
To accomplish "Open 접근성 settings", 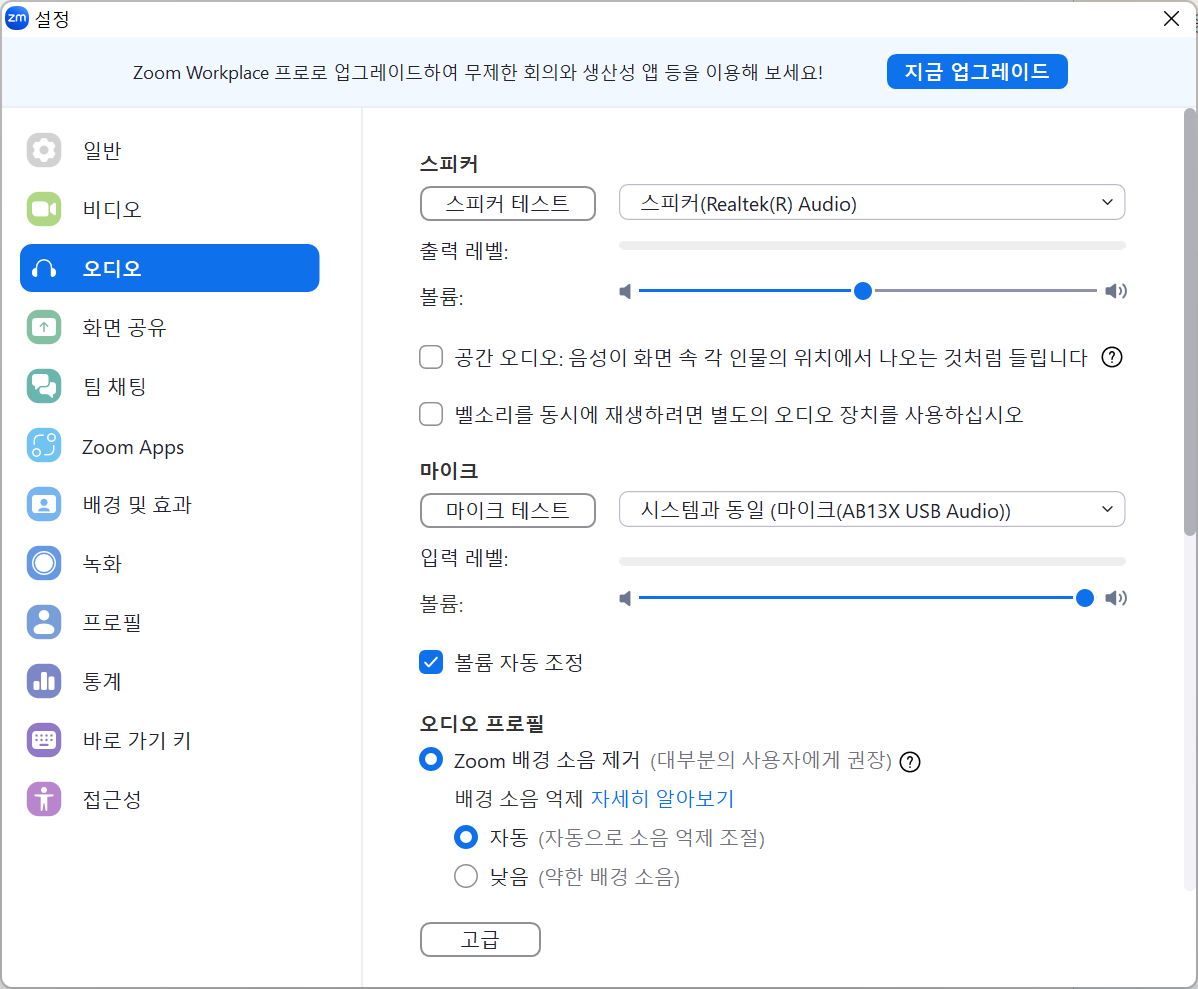I will (170, 799).
